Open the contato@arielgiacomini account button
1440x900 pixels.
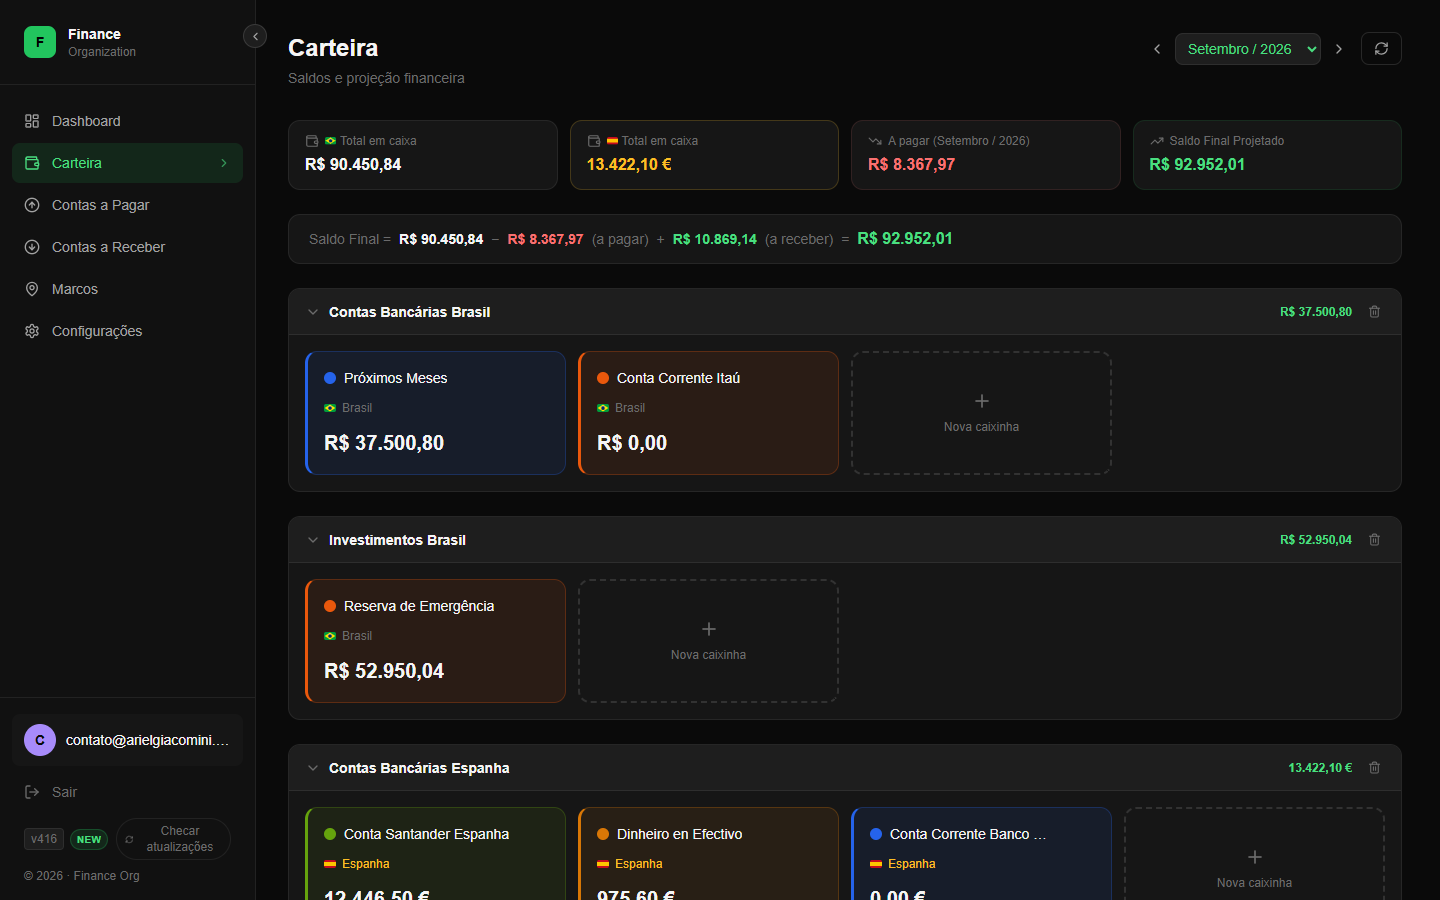(127, 740)
